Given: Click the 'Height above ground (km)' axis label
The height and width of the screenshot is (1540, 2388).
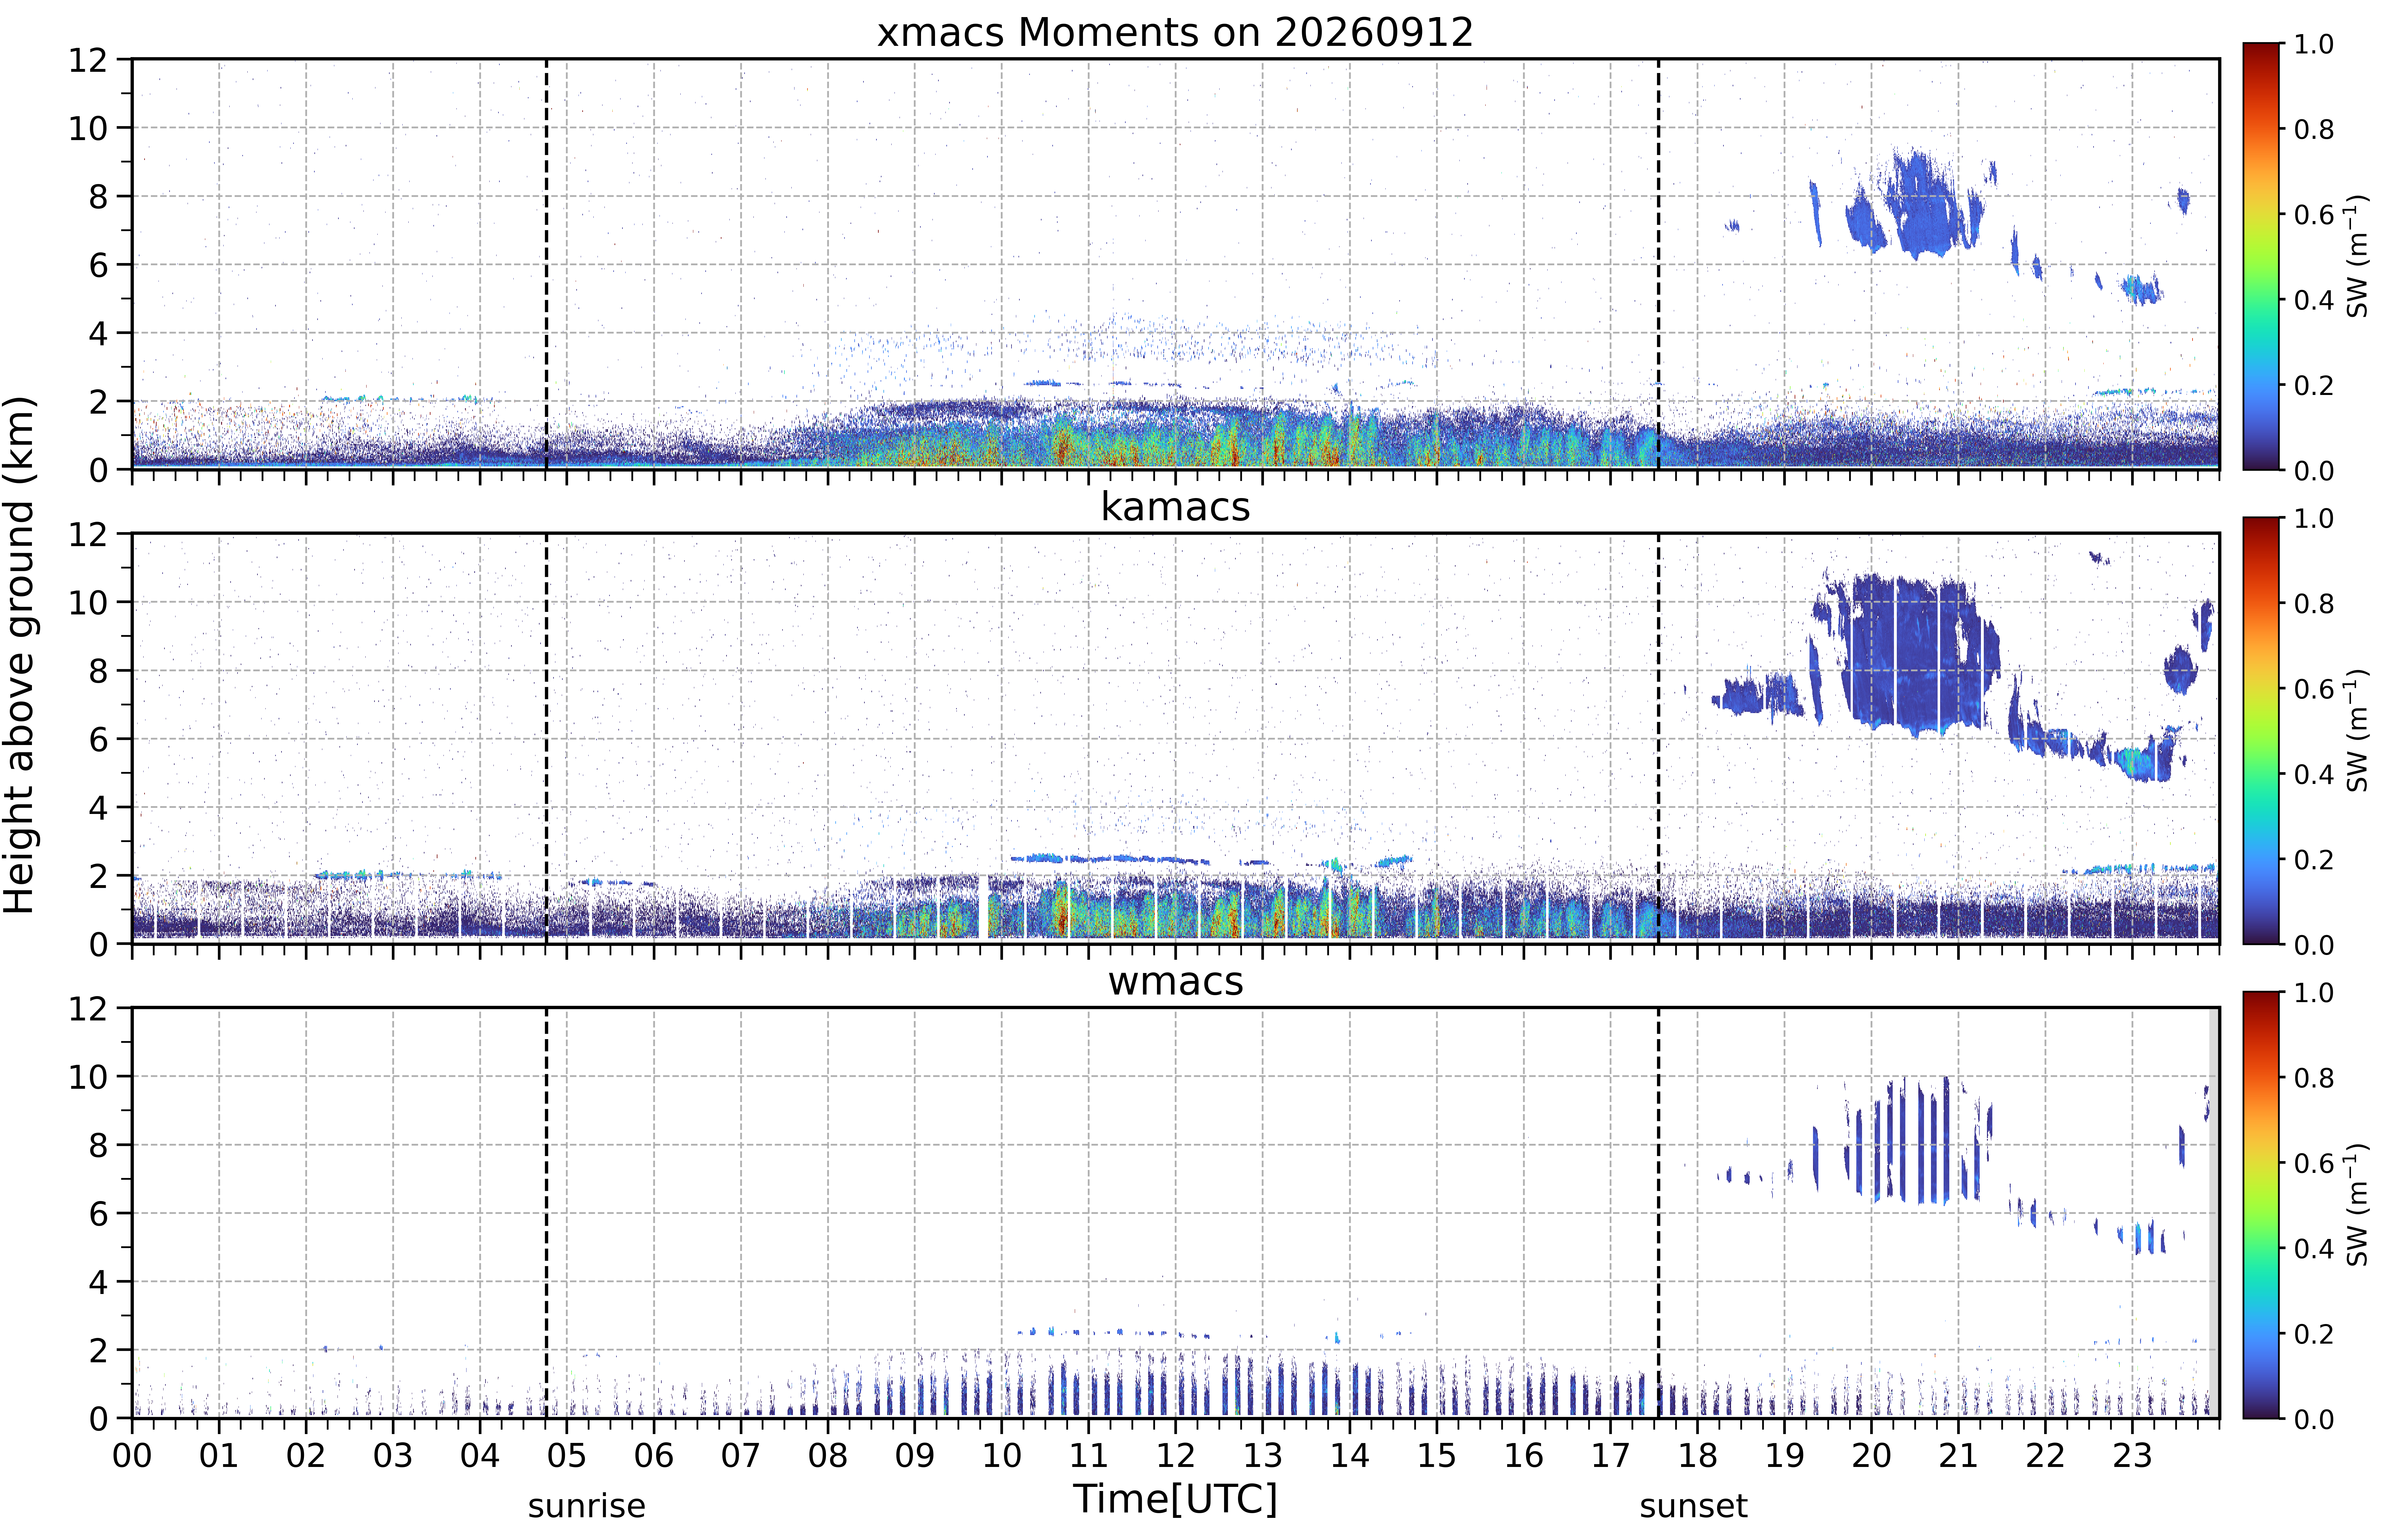Looking at the screenshot, I should click(x=20, y=655).
